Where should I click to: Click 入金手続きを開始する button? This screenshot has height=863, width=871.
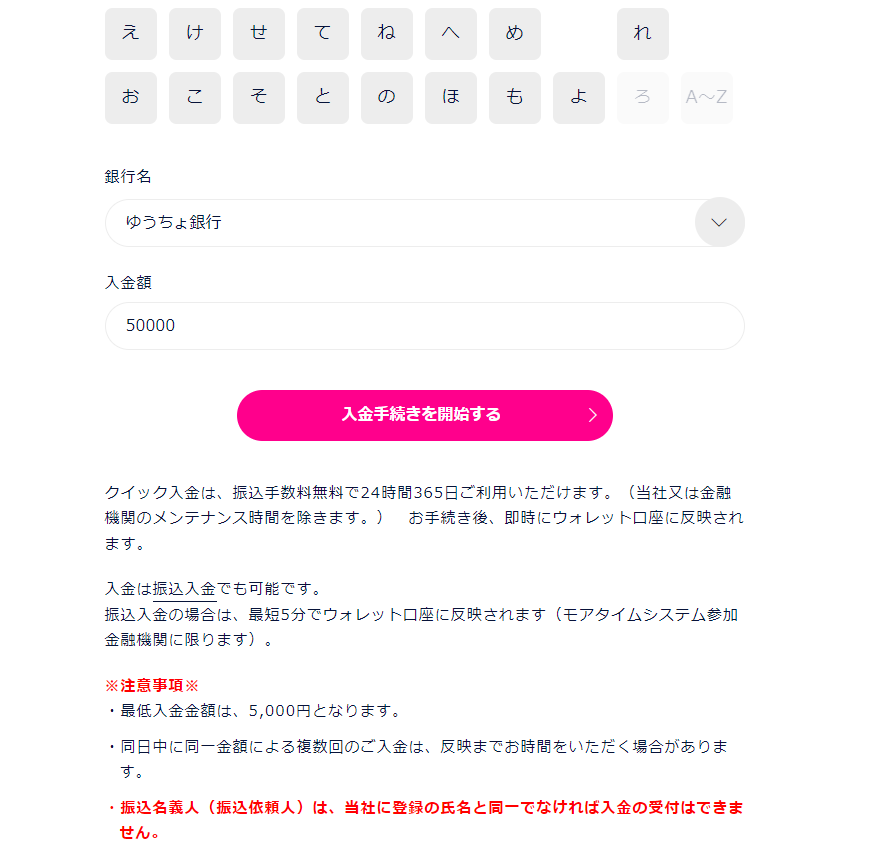(424, 415)
